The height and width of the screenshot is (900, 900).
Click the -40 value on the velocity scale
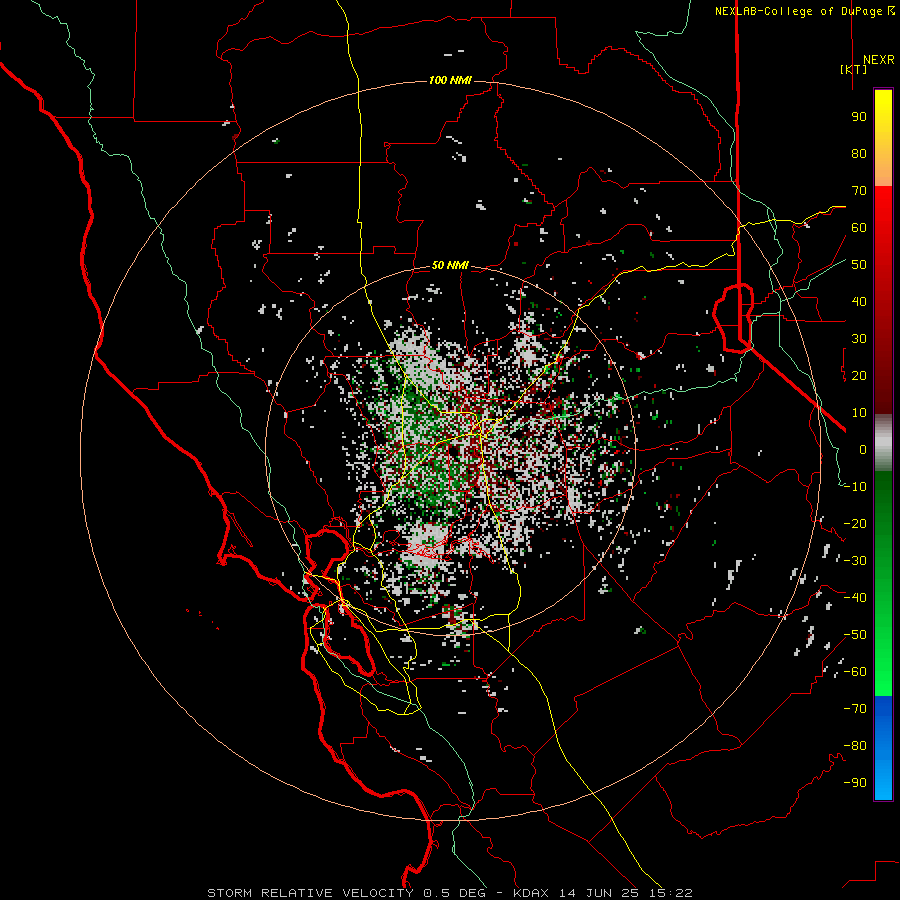pos(855,598)
